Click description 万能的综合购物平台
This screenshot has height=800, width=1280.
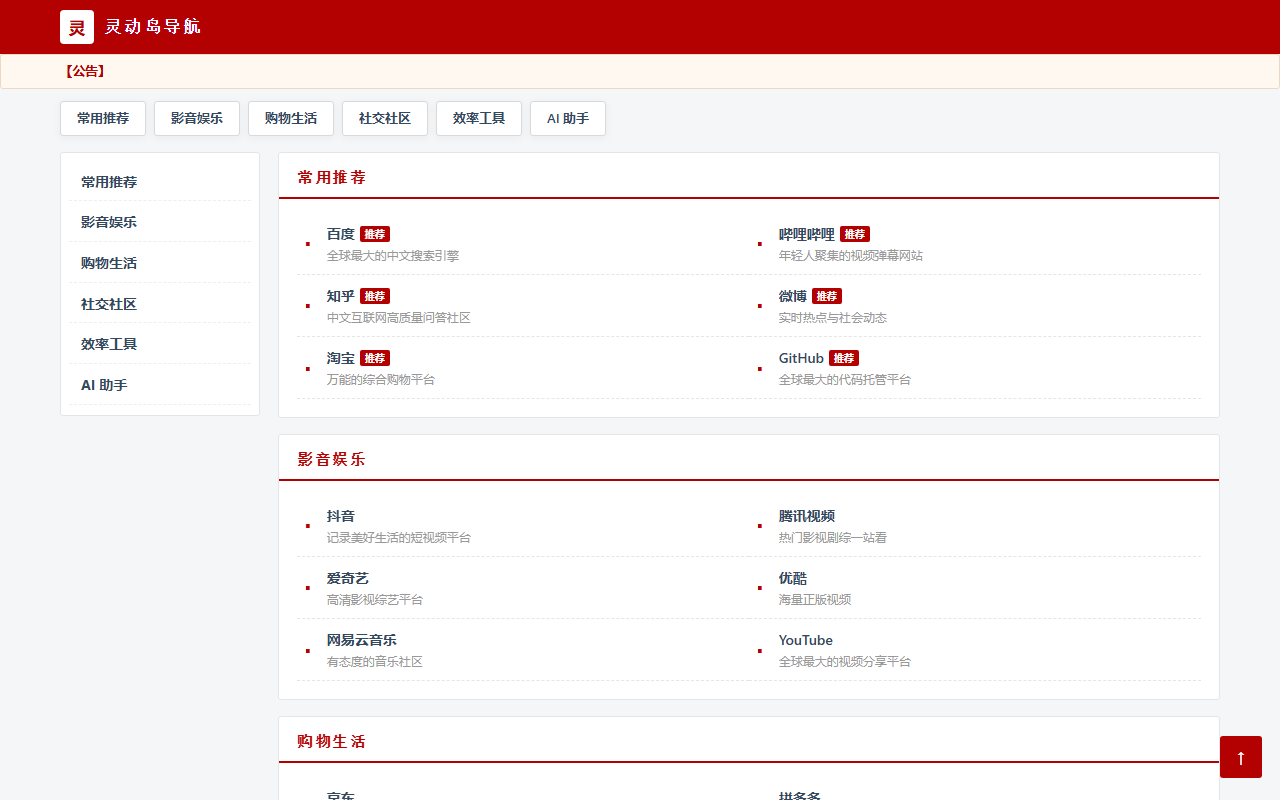pyautogui.click(x=381, y=380)
